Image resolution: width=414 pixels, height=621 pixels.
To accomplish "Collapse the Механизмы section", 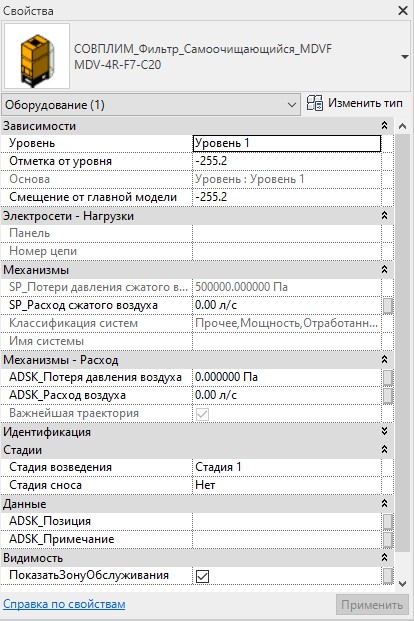I will pyautogui.click(x=384, y=270).
